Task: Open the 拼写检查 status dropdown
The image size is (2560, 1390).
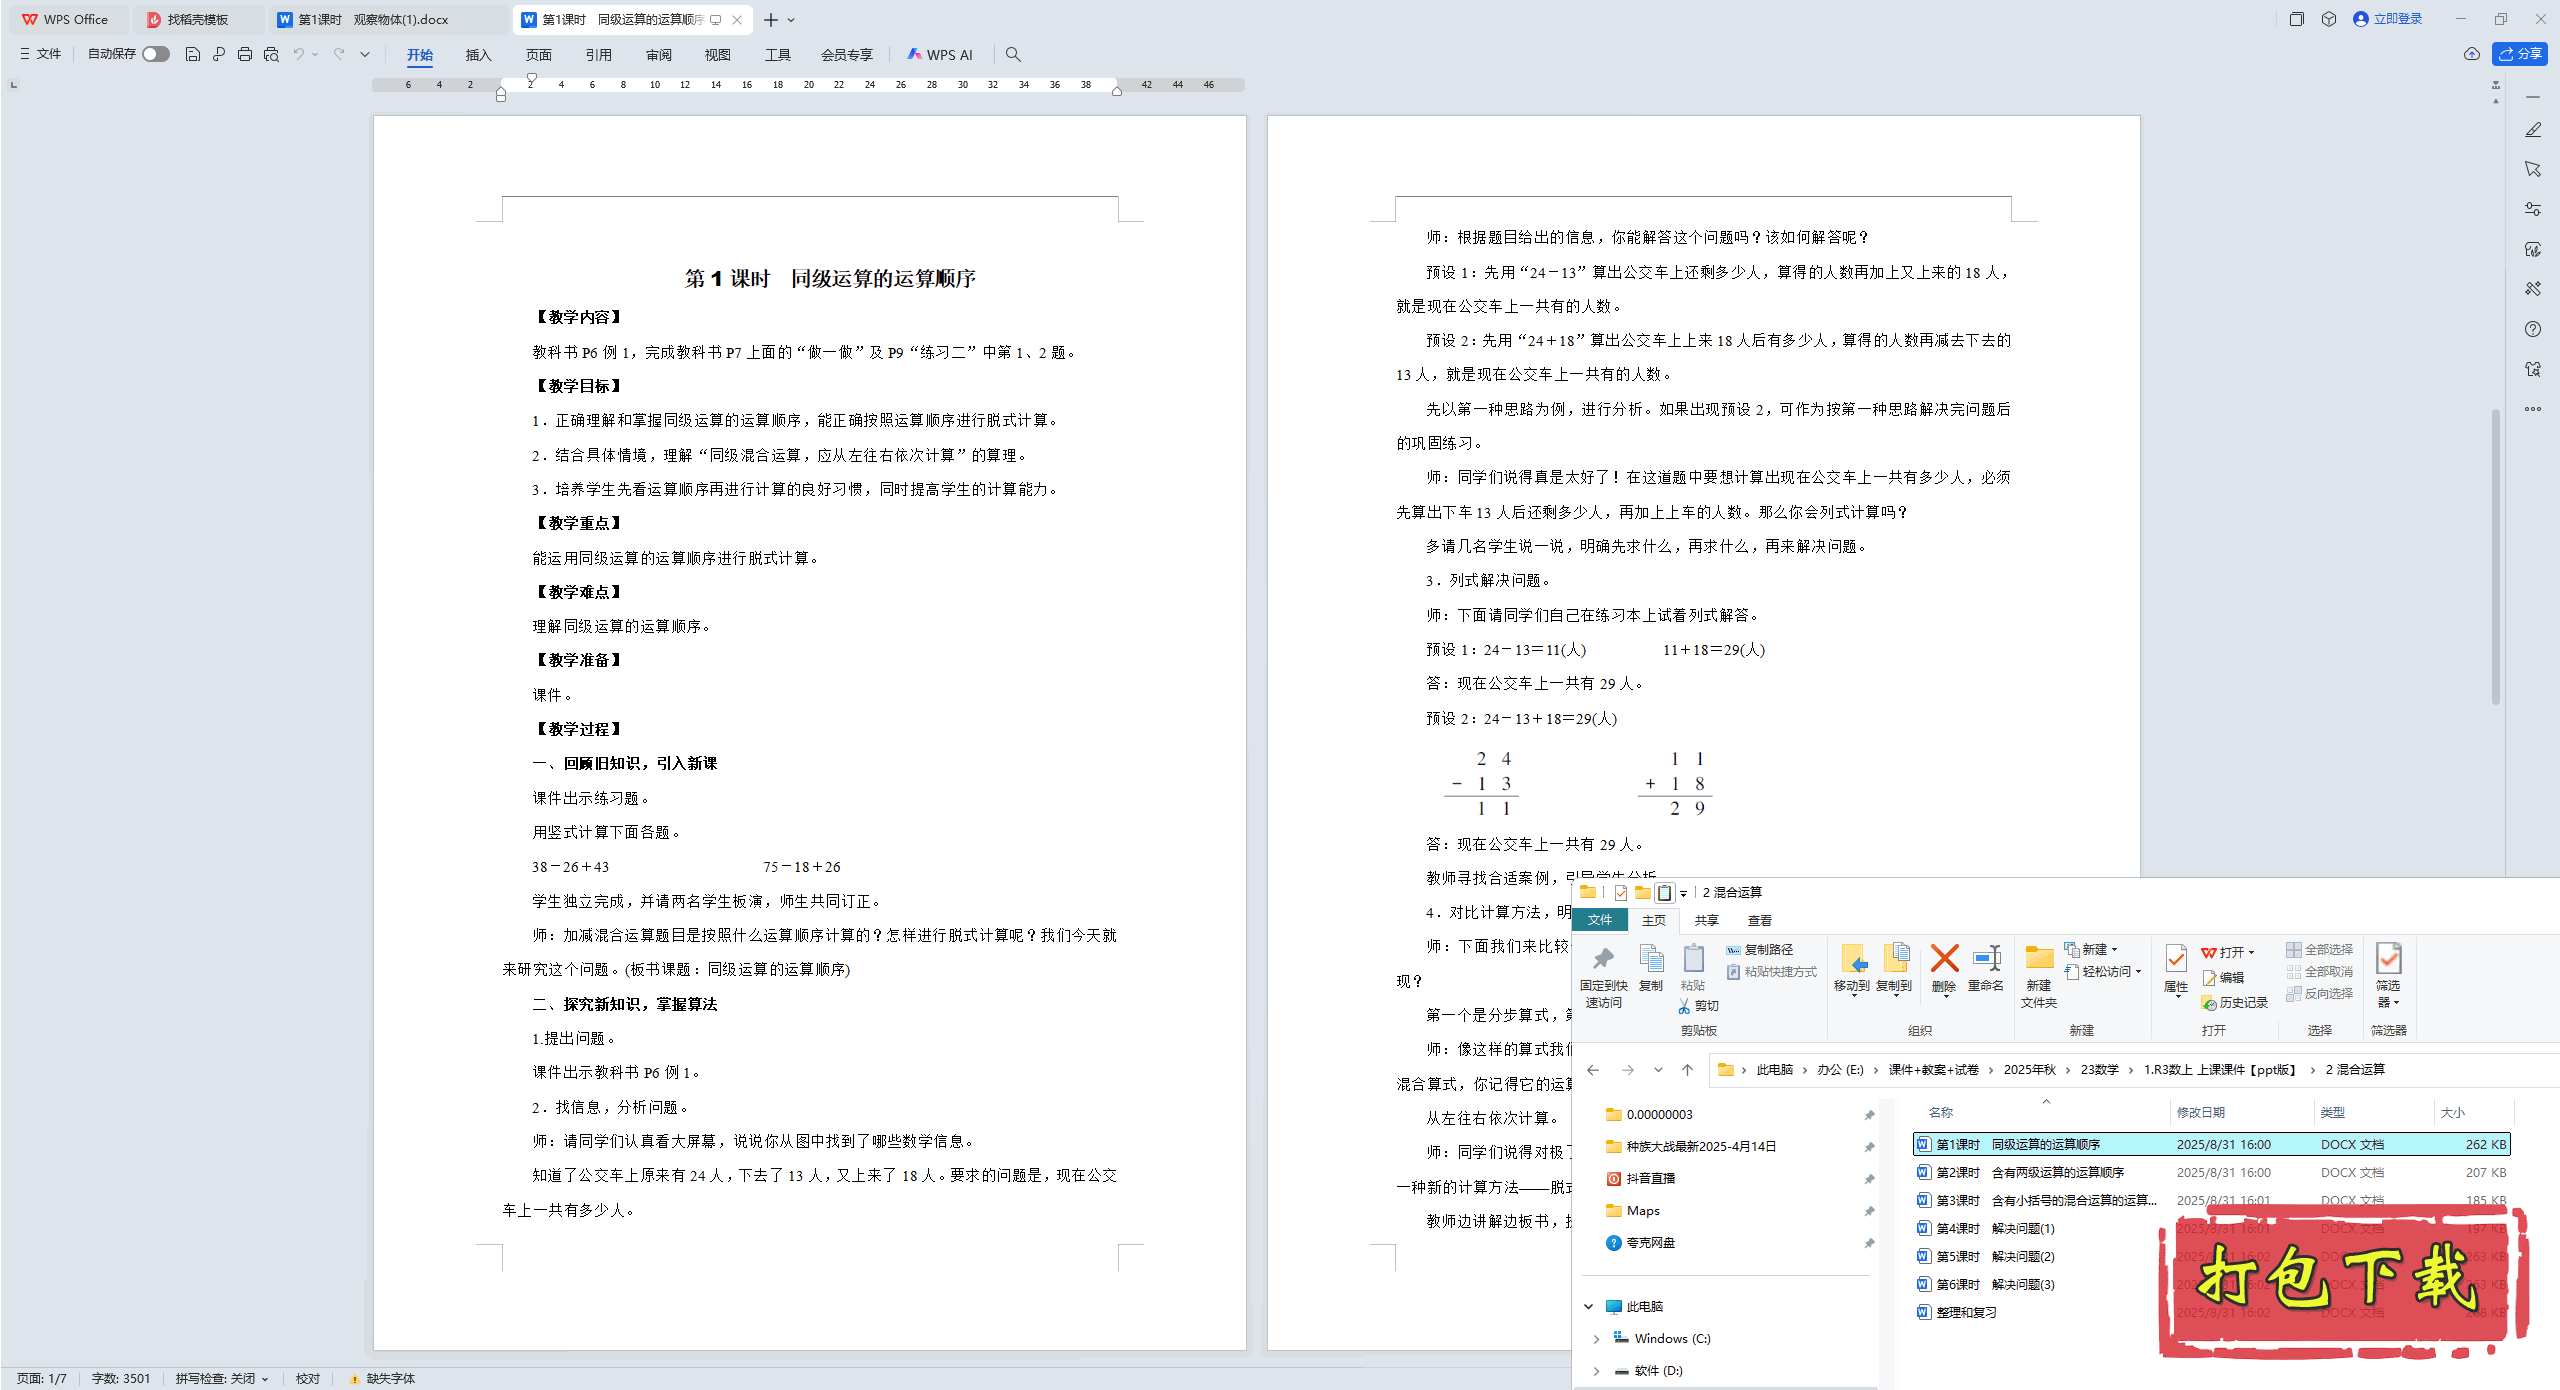Action: (x=222, y=1378)
